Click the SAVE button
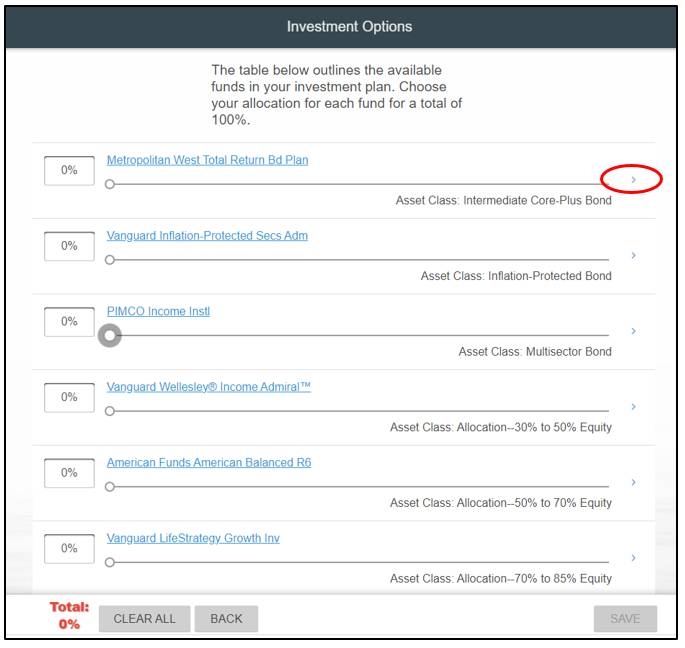The image size is (685, 648). pos(625,619)
